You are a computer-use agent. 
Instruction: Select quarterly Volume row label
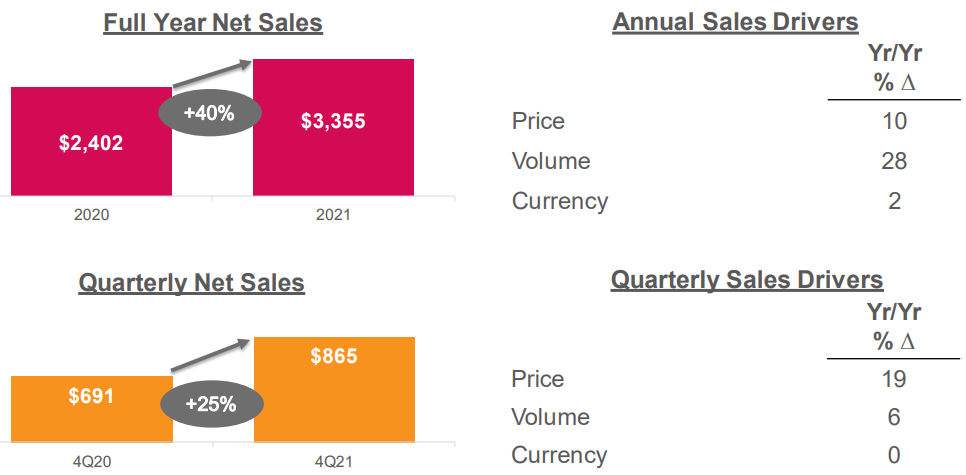[x=551, y=417]
